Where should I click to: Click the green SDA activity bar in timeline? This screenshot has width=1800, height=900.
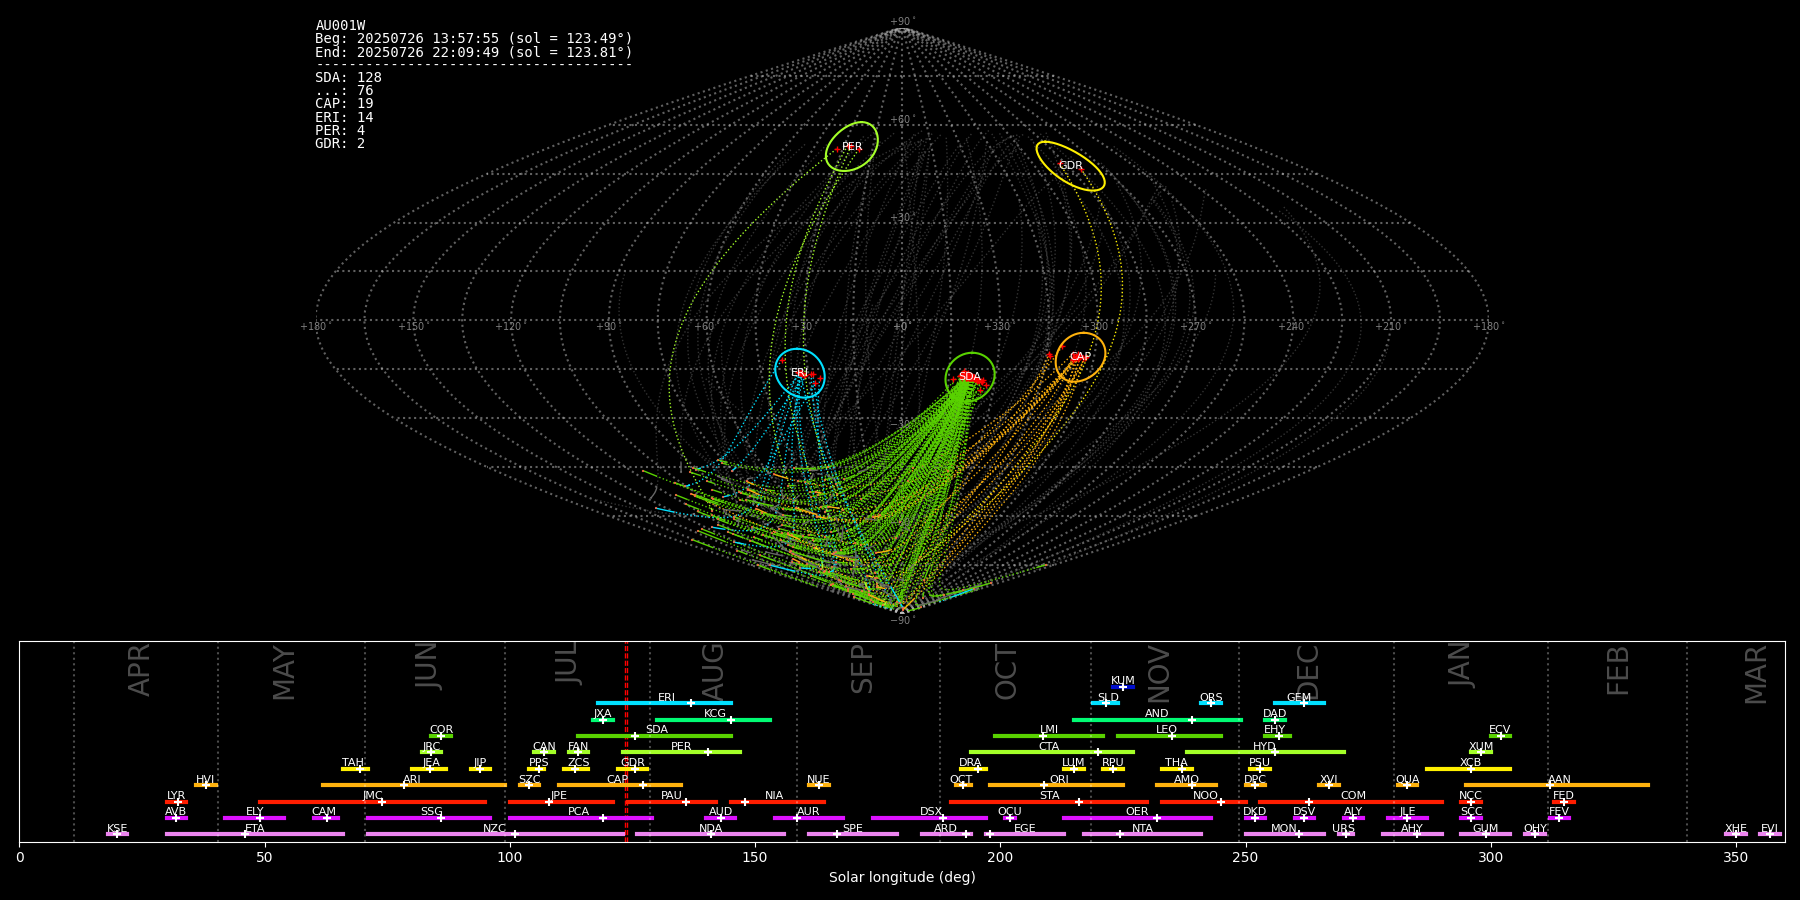pos(654,736)
